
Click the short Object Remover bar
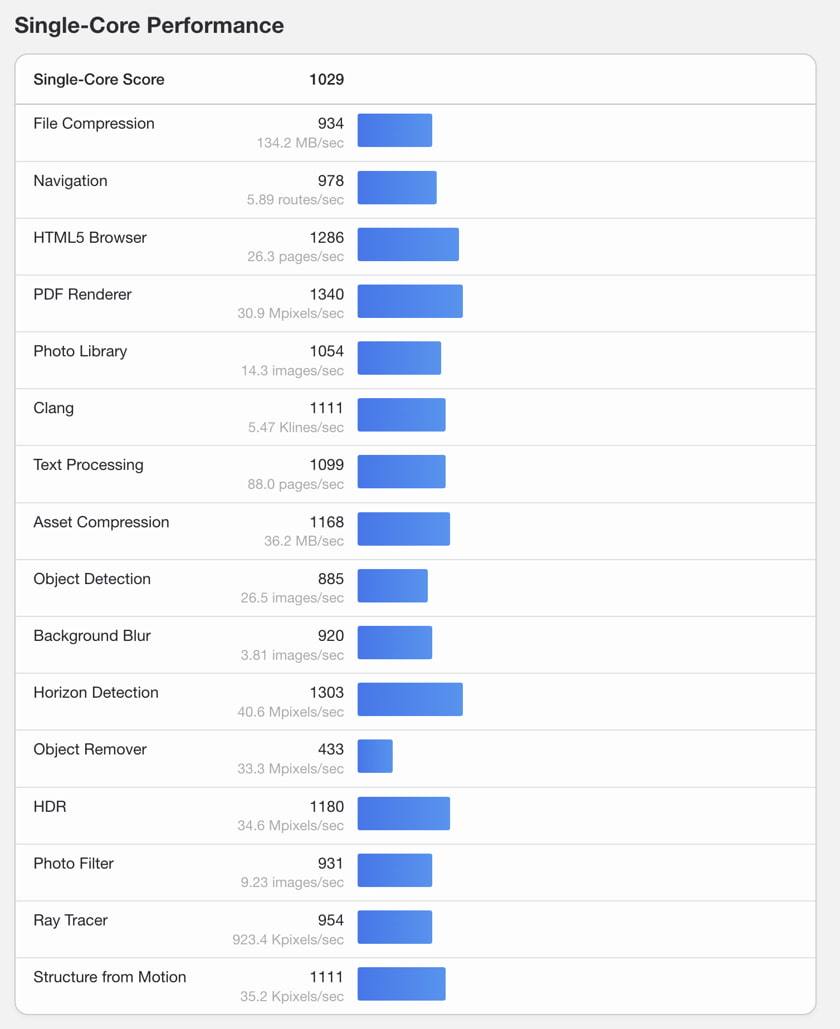375,756
